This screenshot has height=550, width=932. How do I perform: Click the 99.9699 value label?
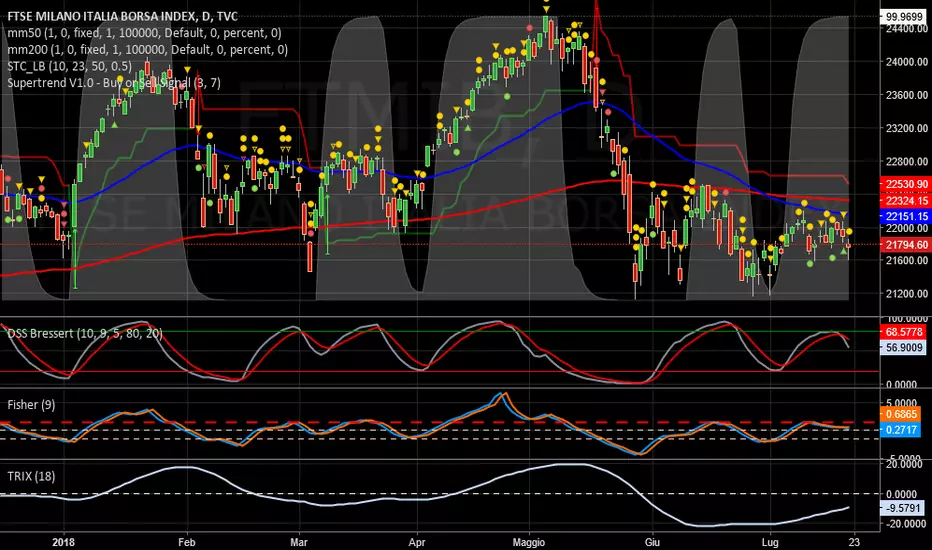(x=905, y=17)
